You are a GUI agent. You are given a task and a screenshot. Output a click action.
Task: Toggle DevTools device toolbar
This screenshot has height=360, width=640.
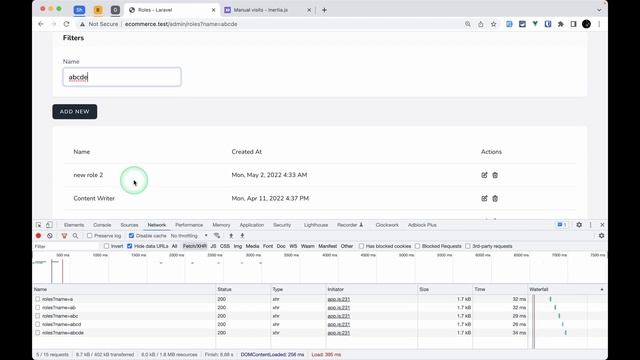[x=49, y=225]
